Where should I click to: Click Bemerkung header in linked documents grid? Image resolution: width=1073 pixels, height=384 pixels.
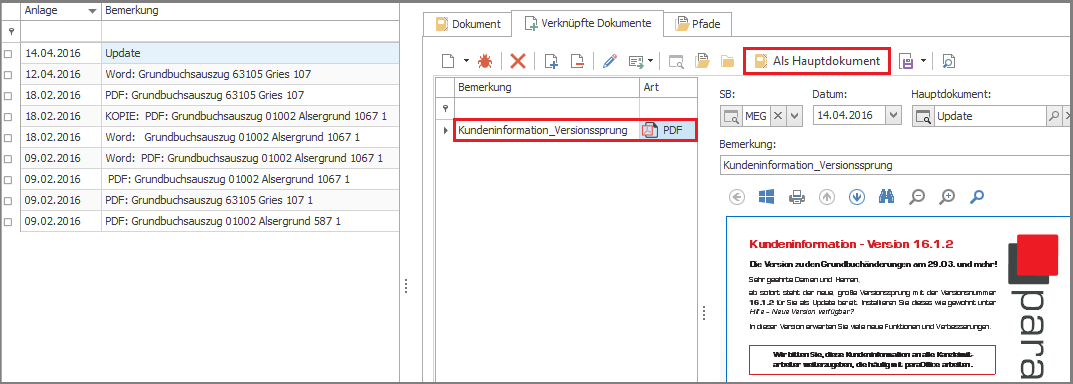(x=547, y=88)
